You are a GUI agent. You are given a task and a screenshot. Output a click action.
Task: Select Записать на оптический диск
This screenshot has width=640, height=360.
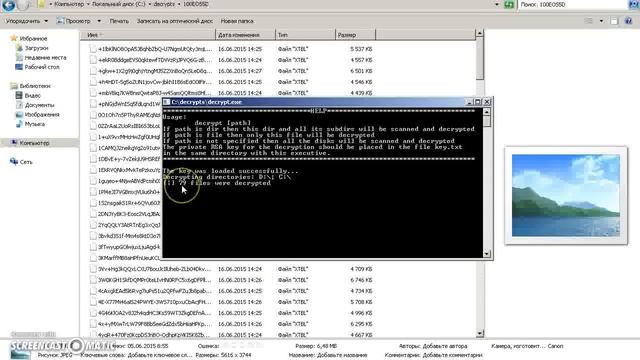175,21
